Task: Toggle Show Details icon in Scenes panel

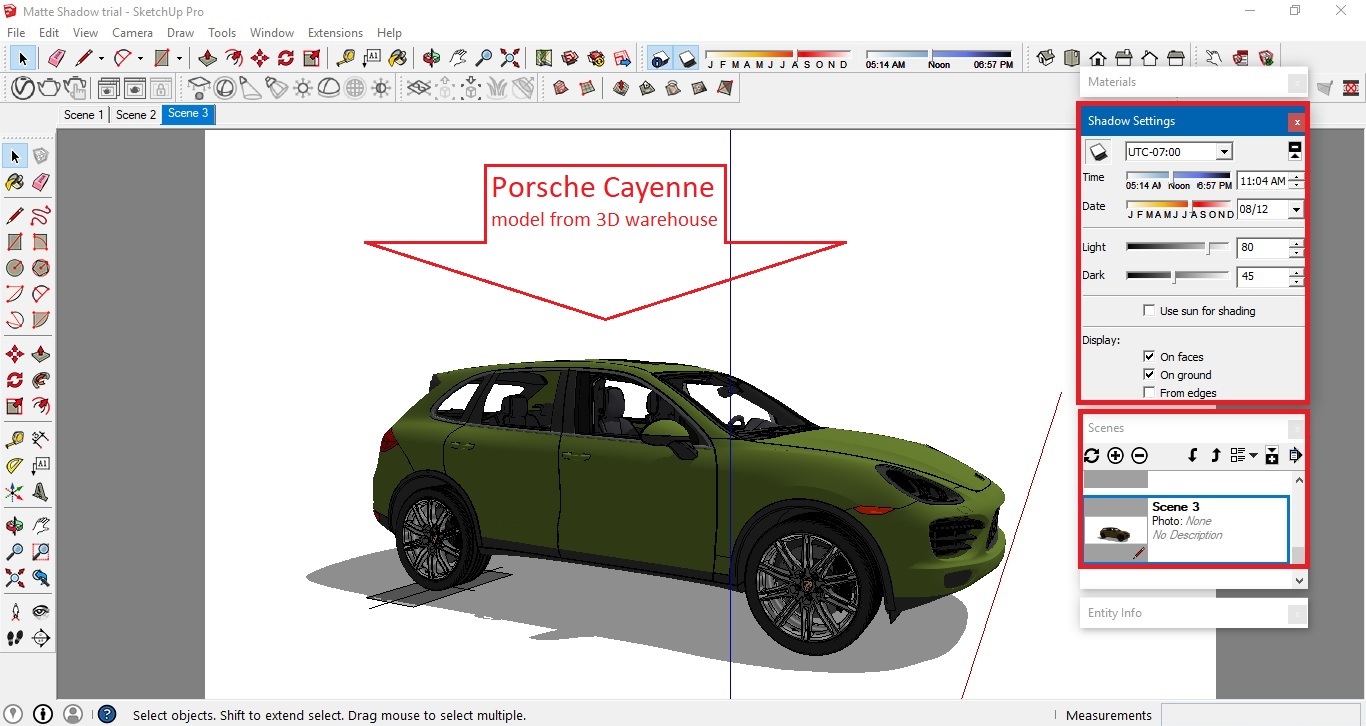Action: (x=1272, y=455)
